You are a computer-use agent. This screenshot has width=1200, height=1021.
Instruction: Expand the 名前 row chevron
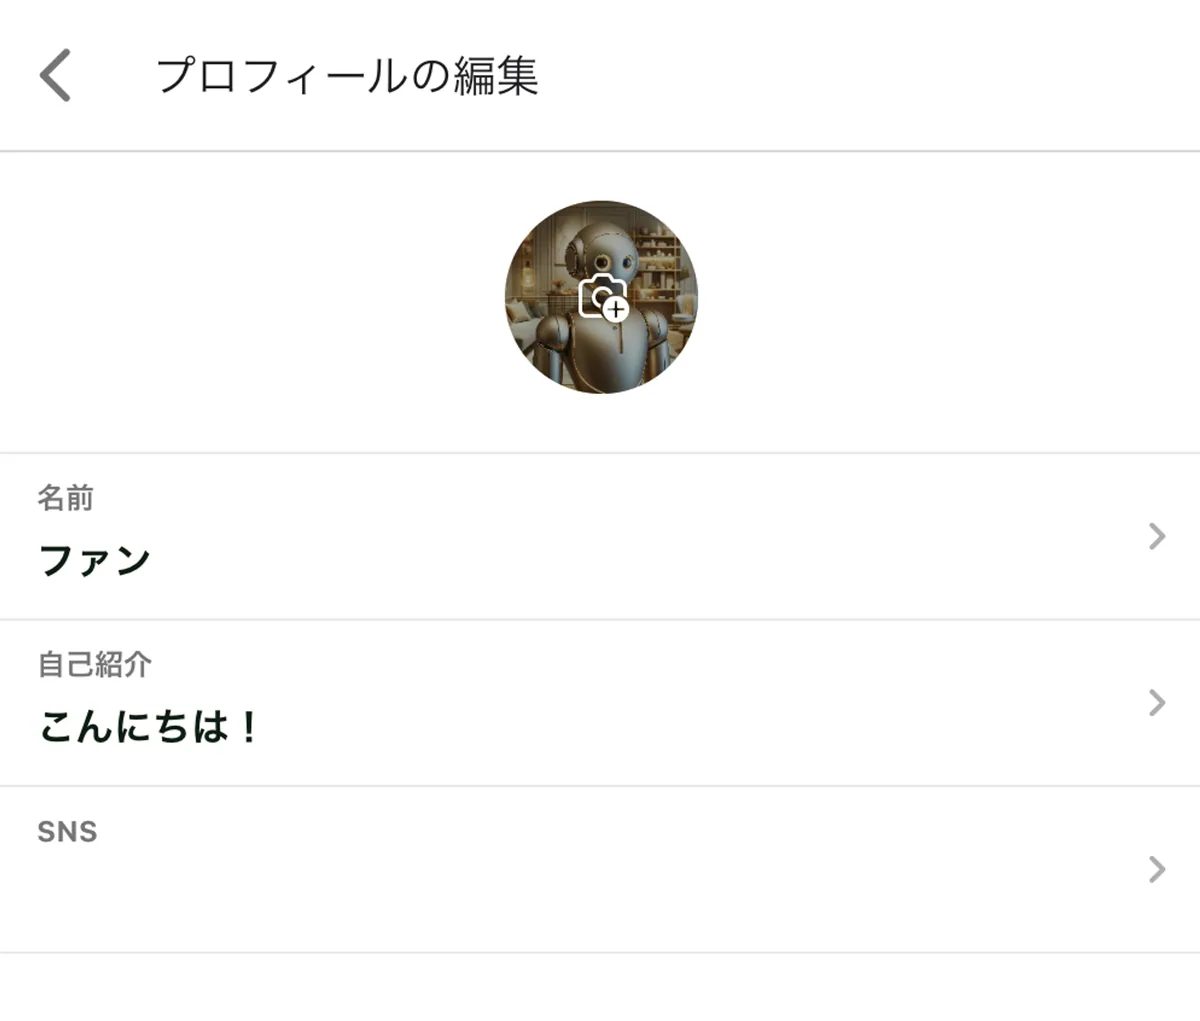pos(1157,537)
